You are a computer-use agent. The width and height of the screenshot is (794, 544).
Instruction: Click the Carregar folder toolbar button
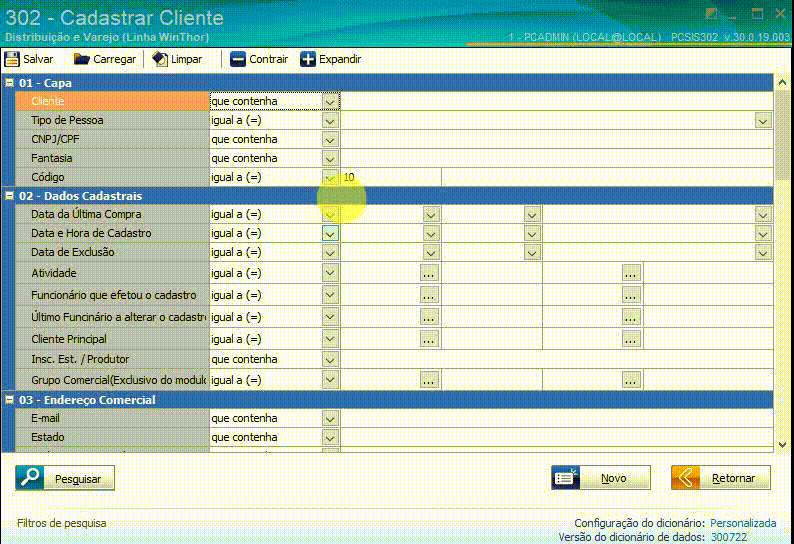pyautogui.click(x=105, y=59)
